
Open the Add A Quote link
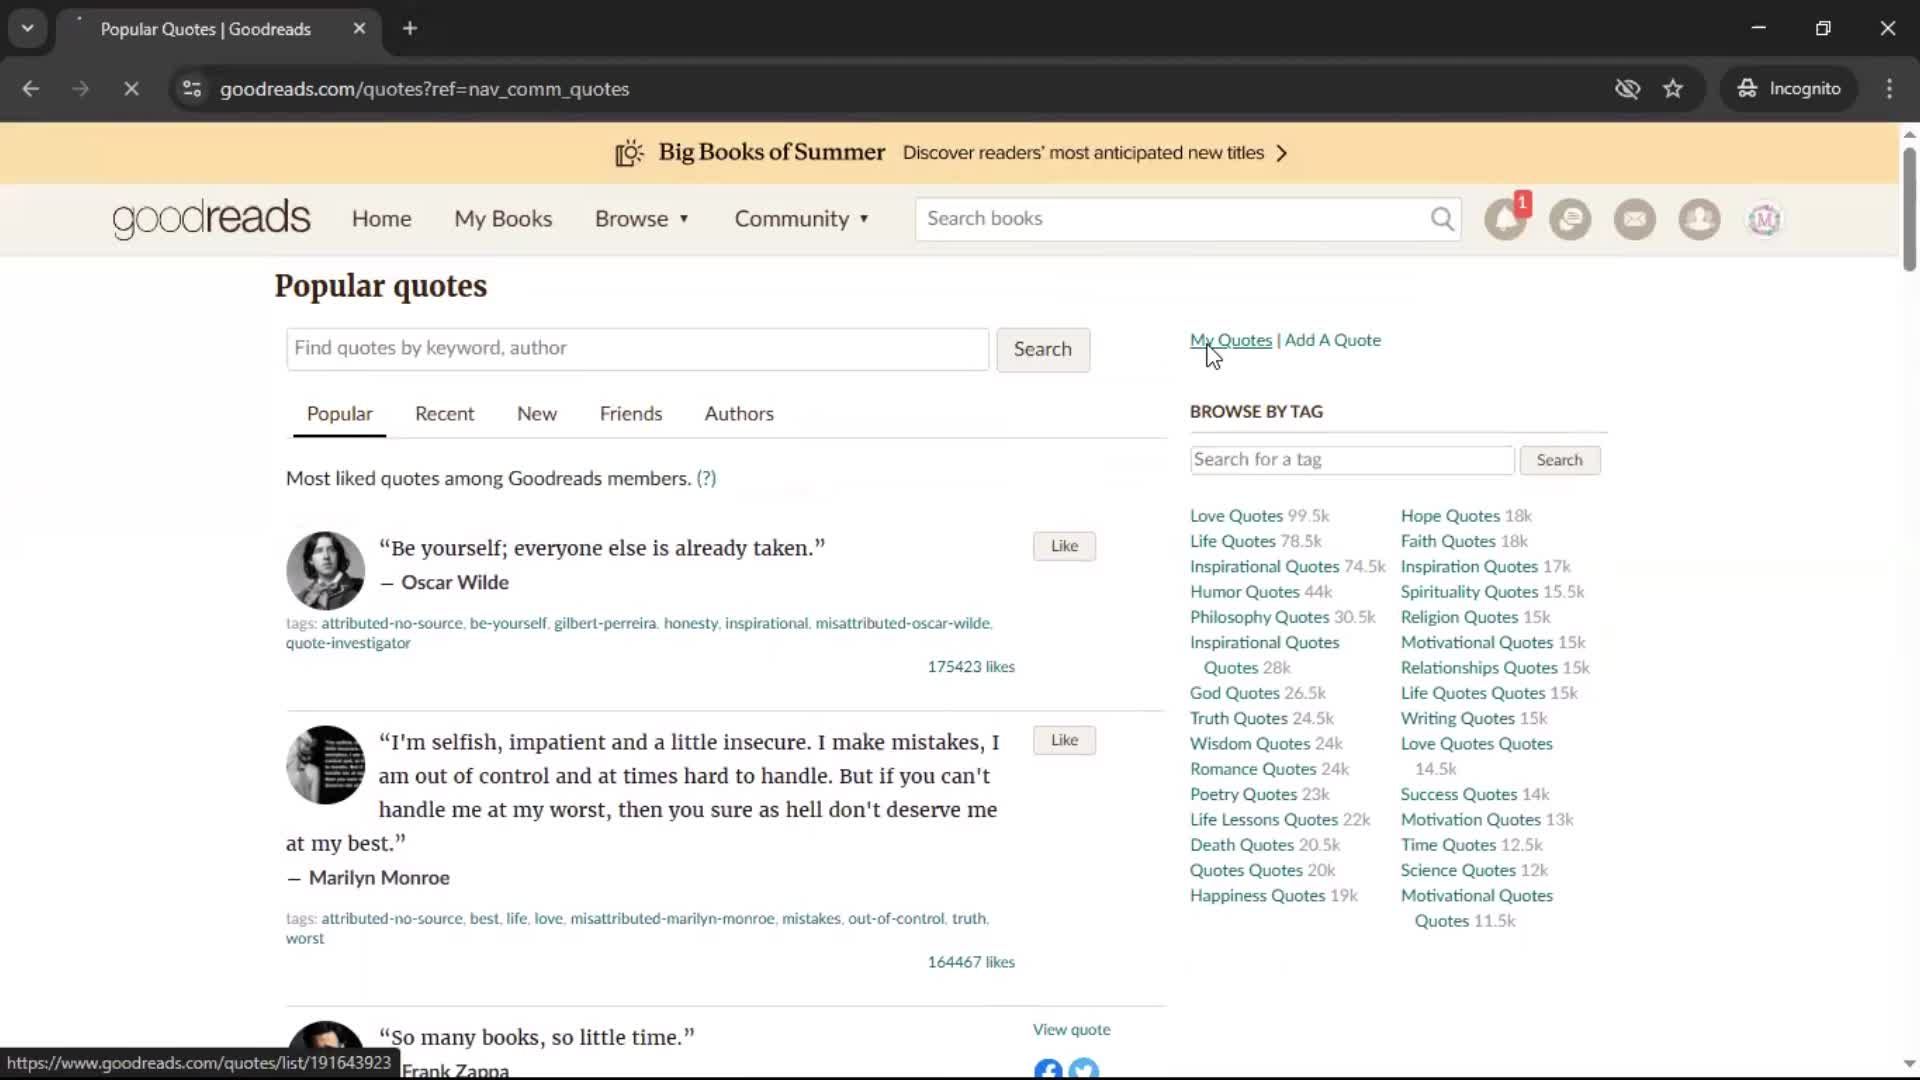click(1333, 340)
